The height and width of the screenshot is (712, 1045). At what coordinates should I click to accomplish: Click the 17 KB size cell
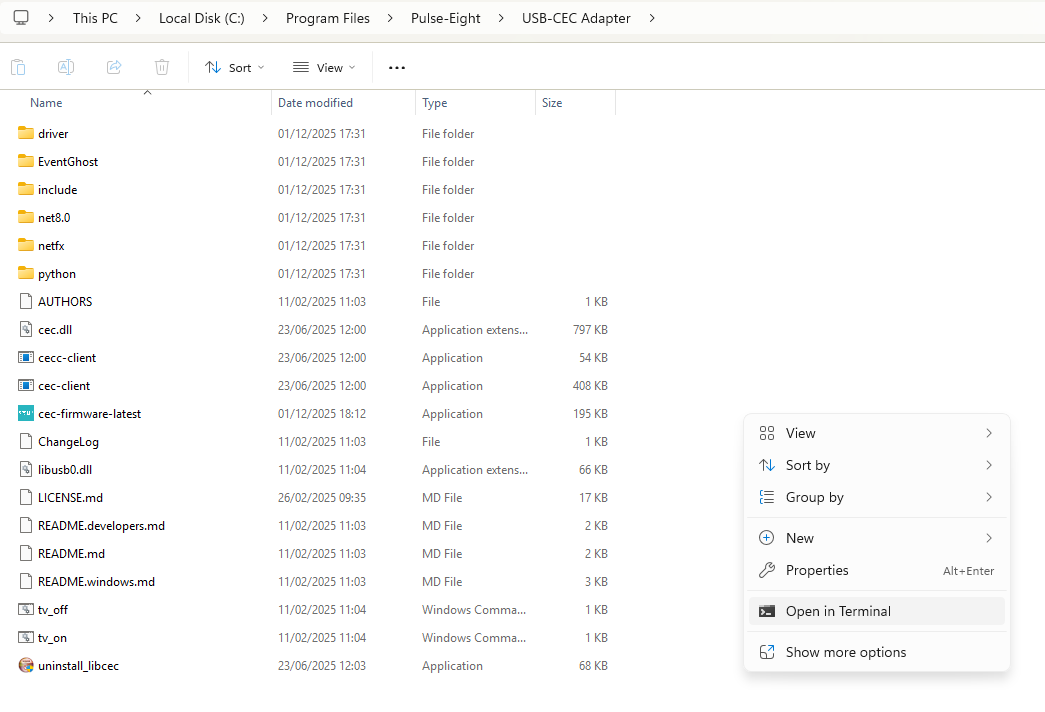tap(593, 497)
